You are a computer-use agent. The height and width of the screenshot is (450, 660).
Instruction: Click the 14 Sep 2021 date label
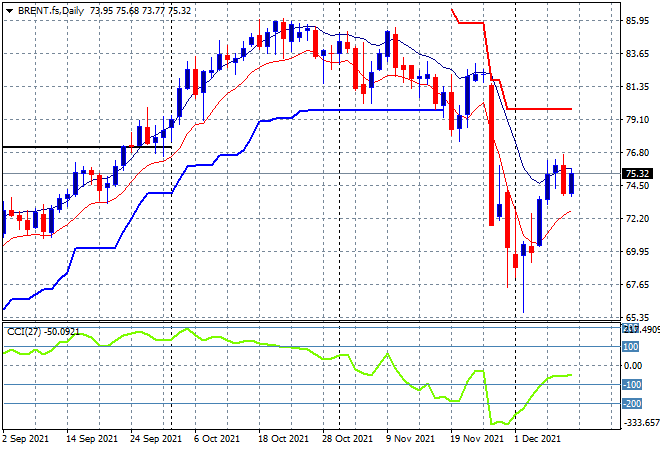click(x=92, y=439)
